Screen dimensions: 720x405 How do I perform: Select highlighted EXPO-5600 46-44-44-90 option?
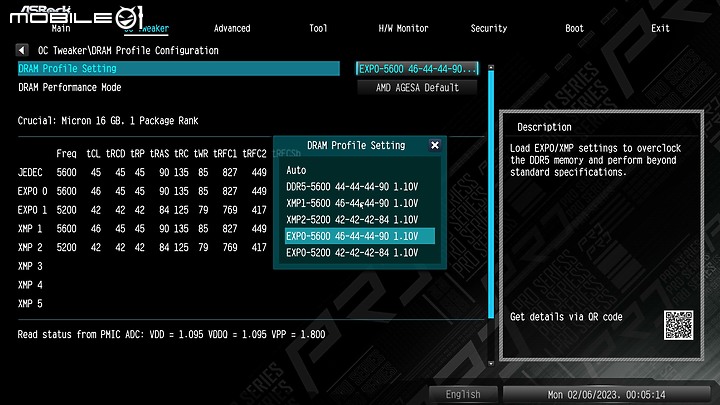(x=360, y=236)
